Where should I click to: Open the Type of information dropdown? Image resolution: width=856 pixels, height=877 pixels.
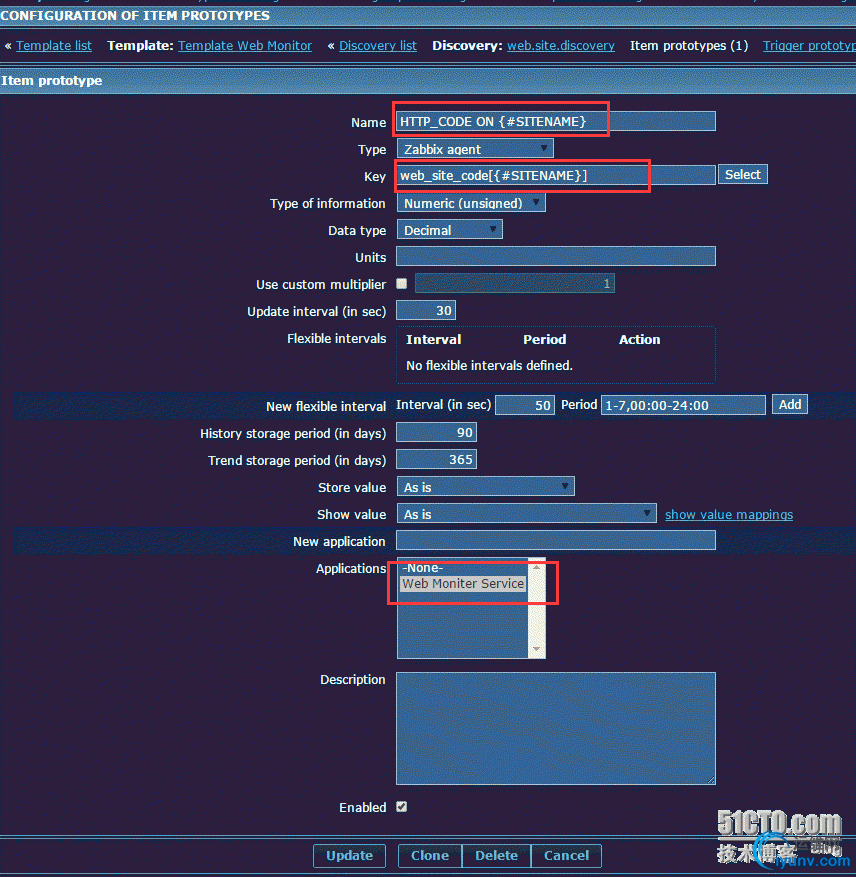coord(471,203)
